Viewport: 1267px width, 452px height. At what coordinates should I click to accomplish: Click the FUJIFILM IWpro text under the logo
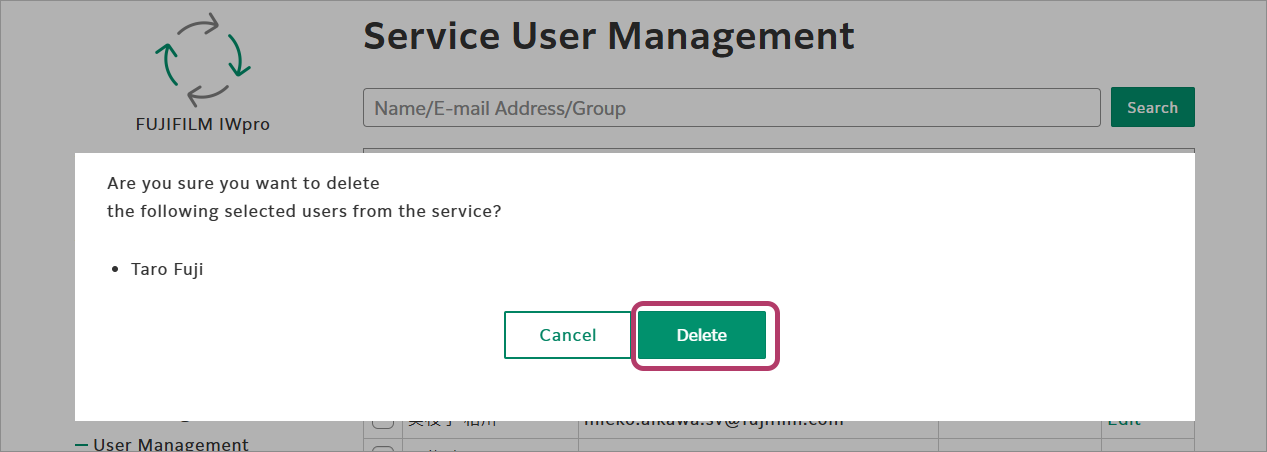point(203,125)
